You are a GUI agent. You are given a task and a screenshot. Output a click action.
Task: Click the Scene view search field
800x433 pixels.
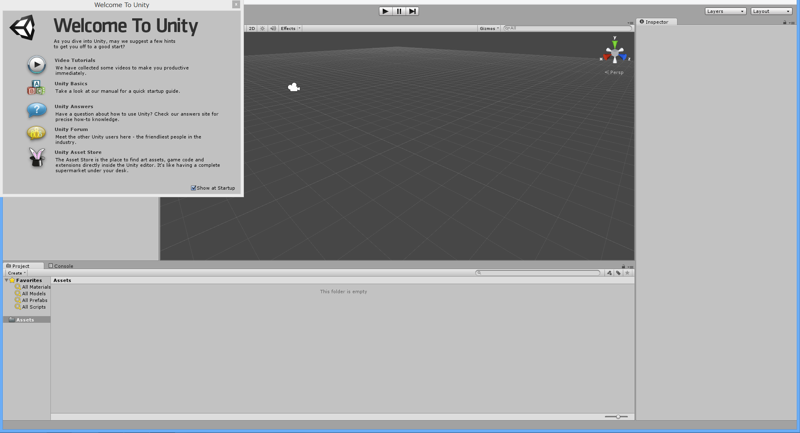click(566, 29)
